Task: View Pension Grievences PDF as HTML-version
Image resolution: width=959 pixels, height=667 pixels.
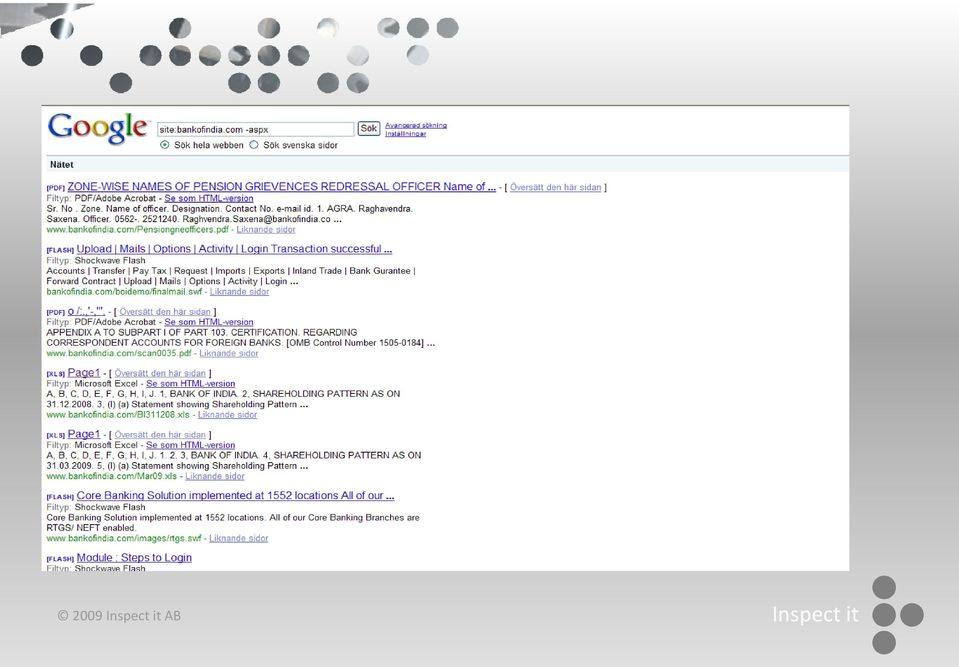Action: 209,198
